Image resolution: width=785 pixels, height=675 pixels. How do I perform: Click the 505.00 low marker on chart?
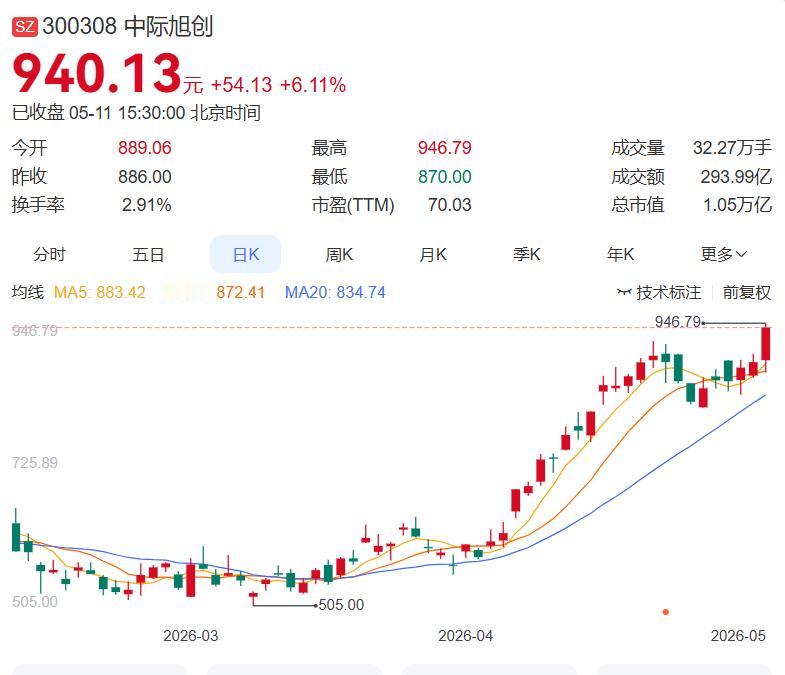[341, 605]
